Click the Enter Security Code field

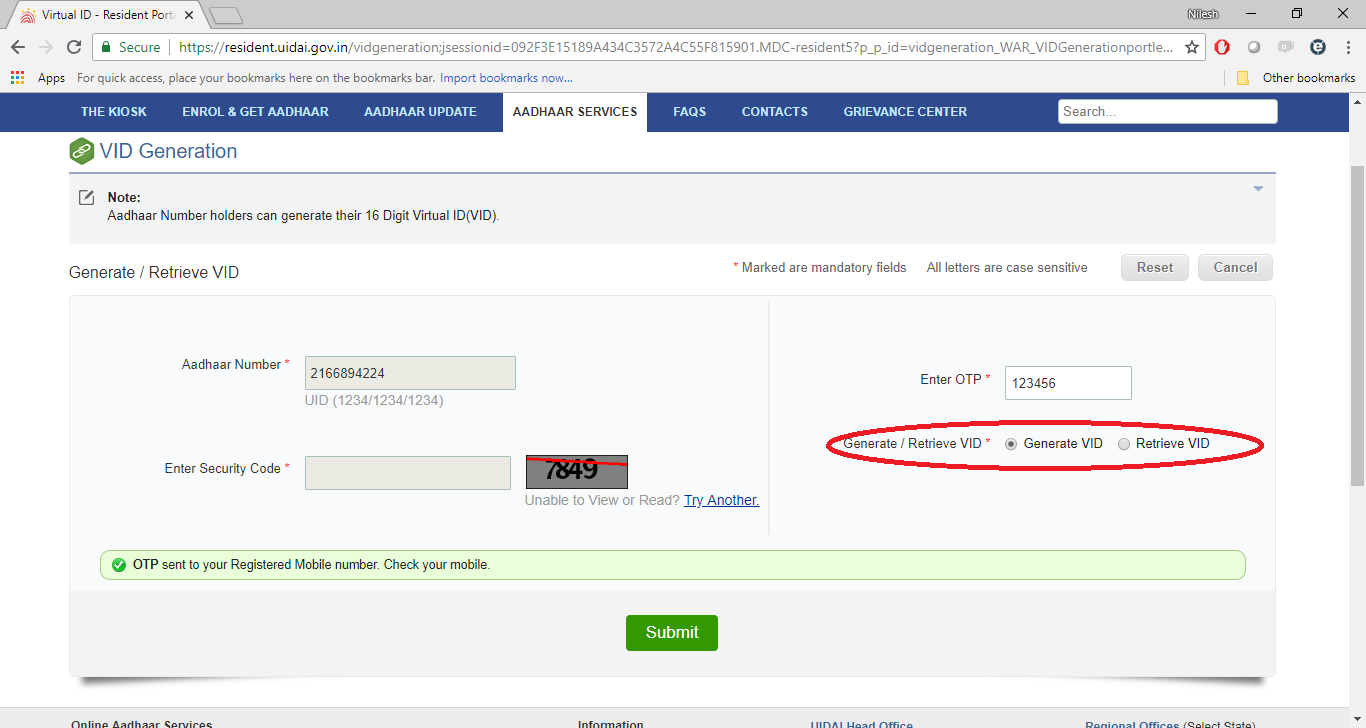pos(408,473)
